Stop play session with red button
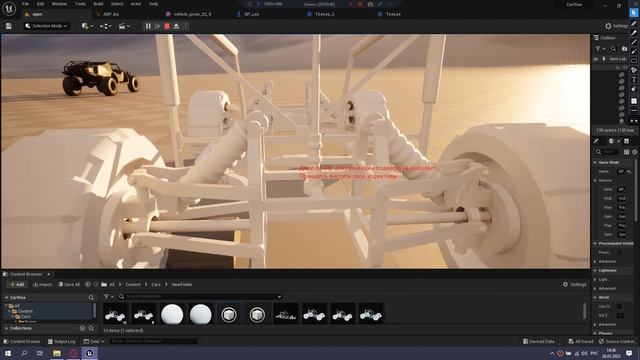Screen dimensions: 640x360 click(167, 26)
